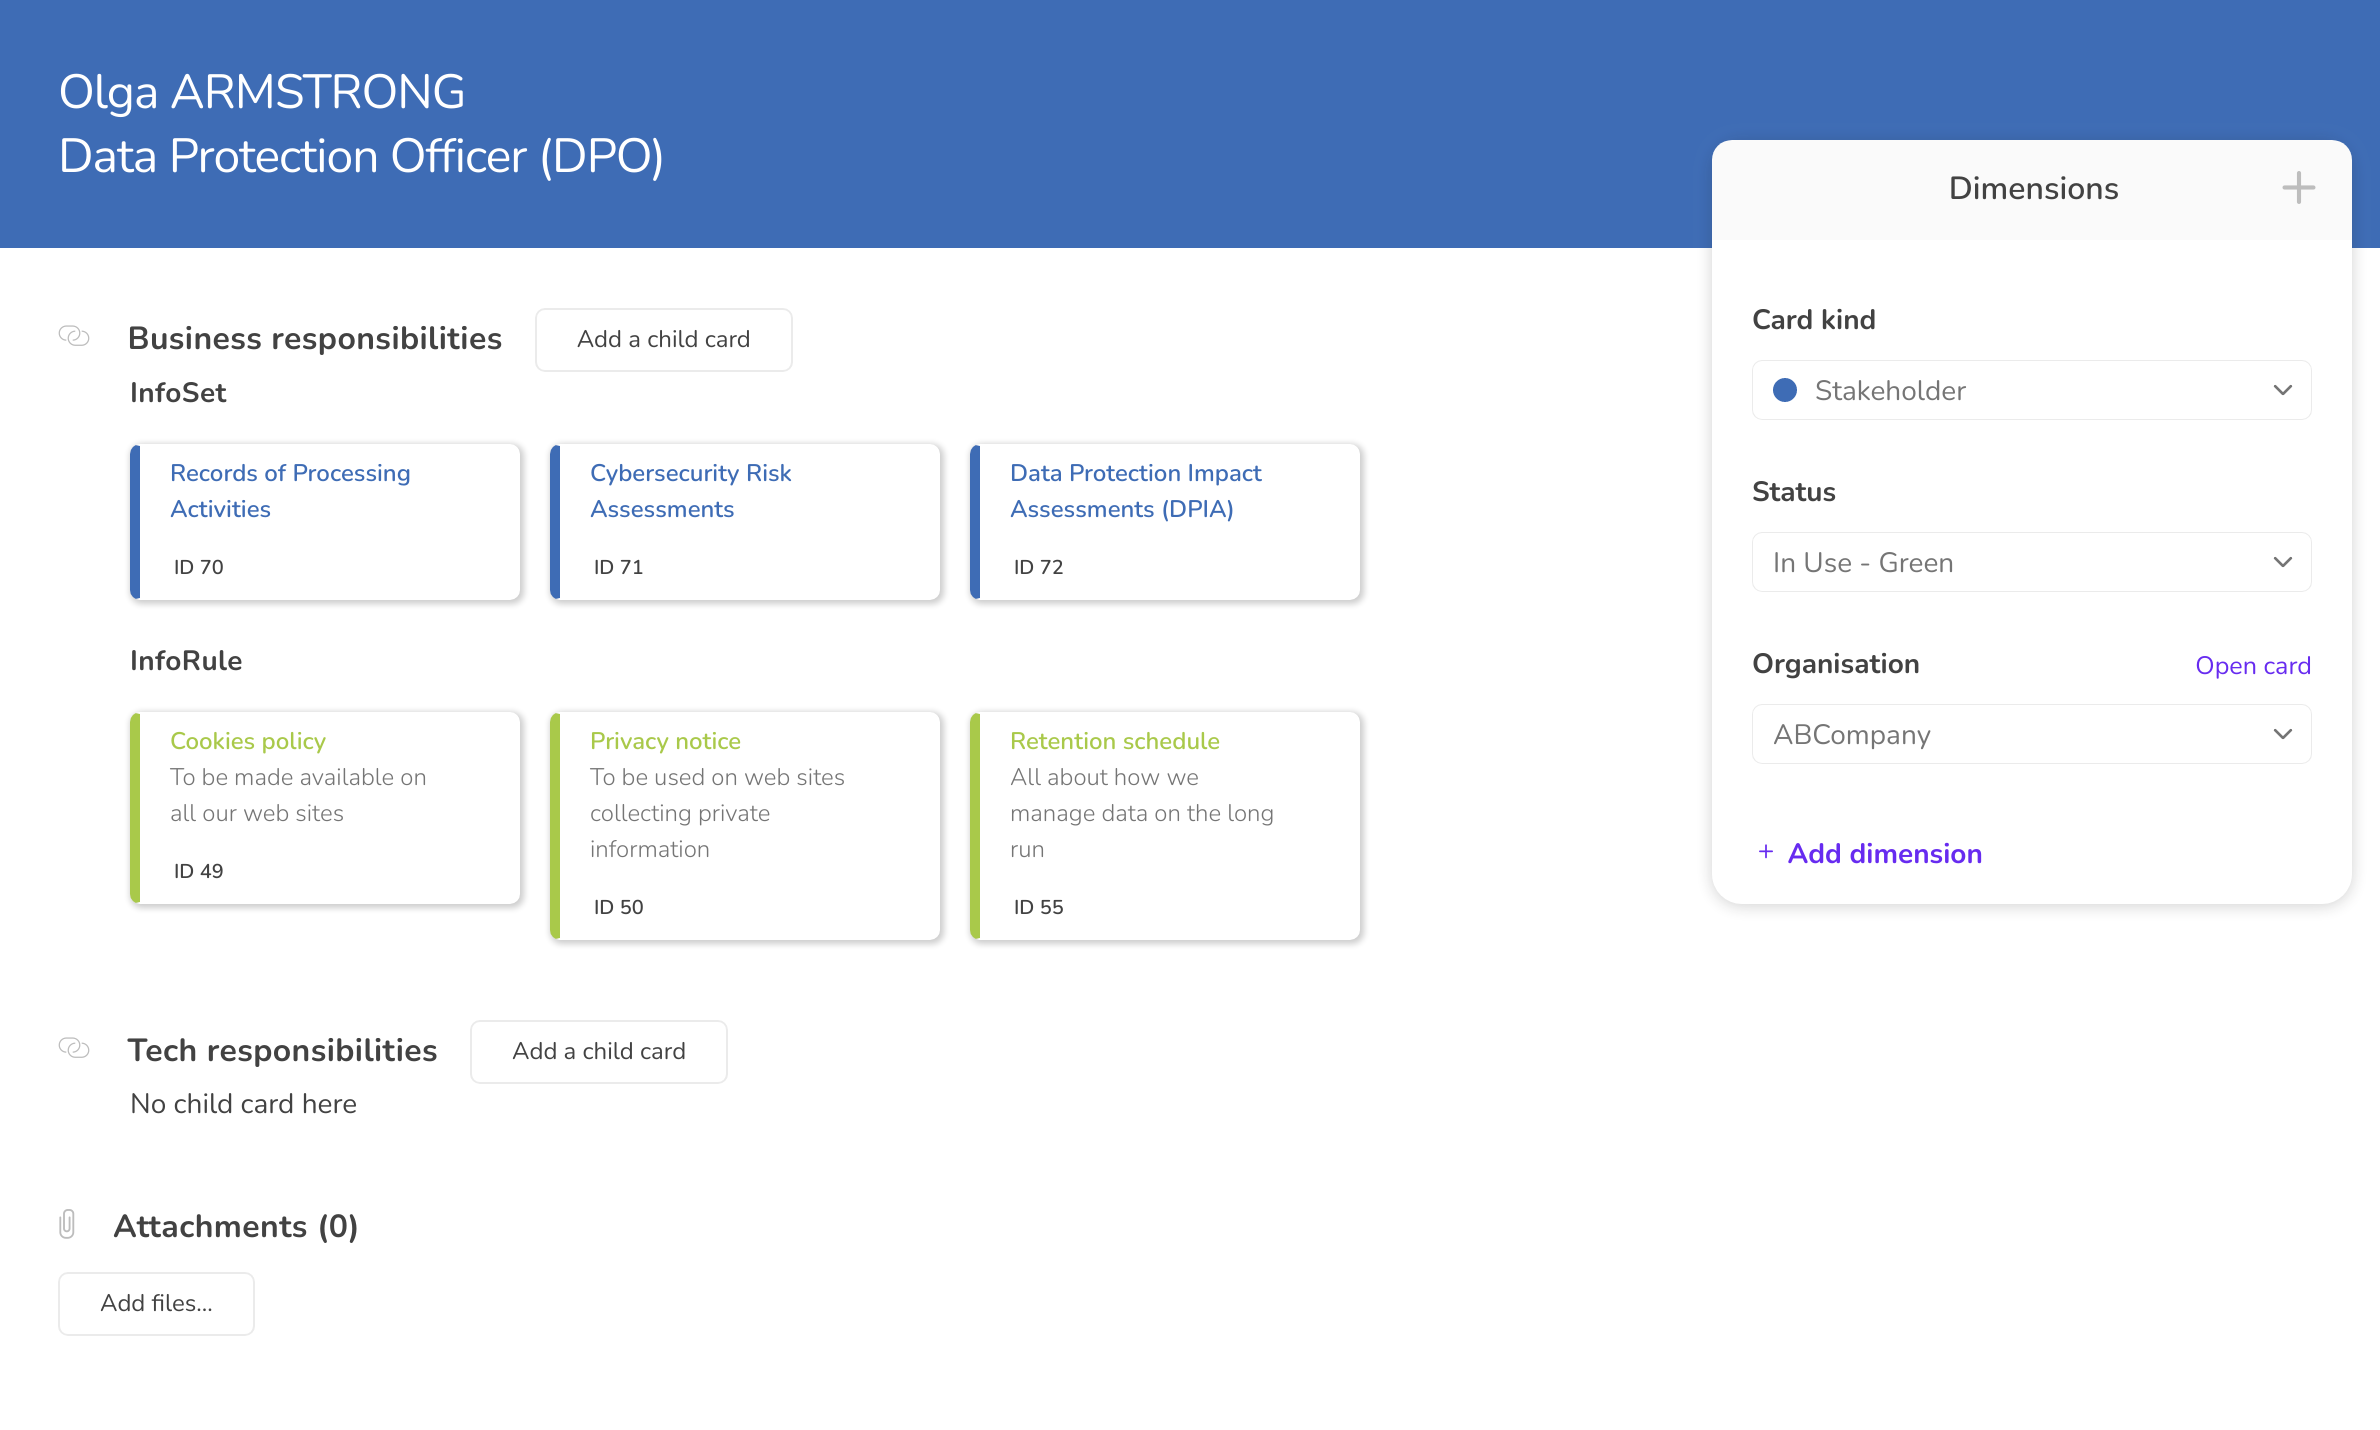Select the Retention schedule card
Viewport: 2380px width, 1430px height.
[1165, 825]
